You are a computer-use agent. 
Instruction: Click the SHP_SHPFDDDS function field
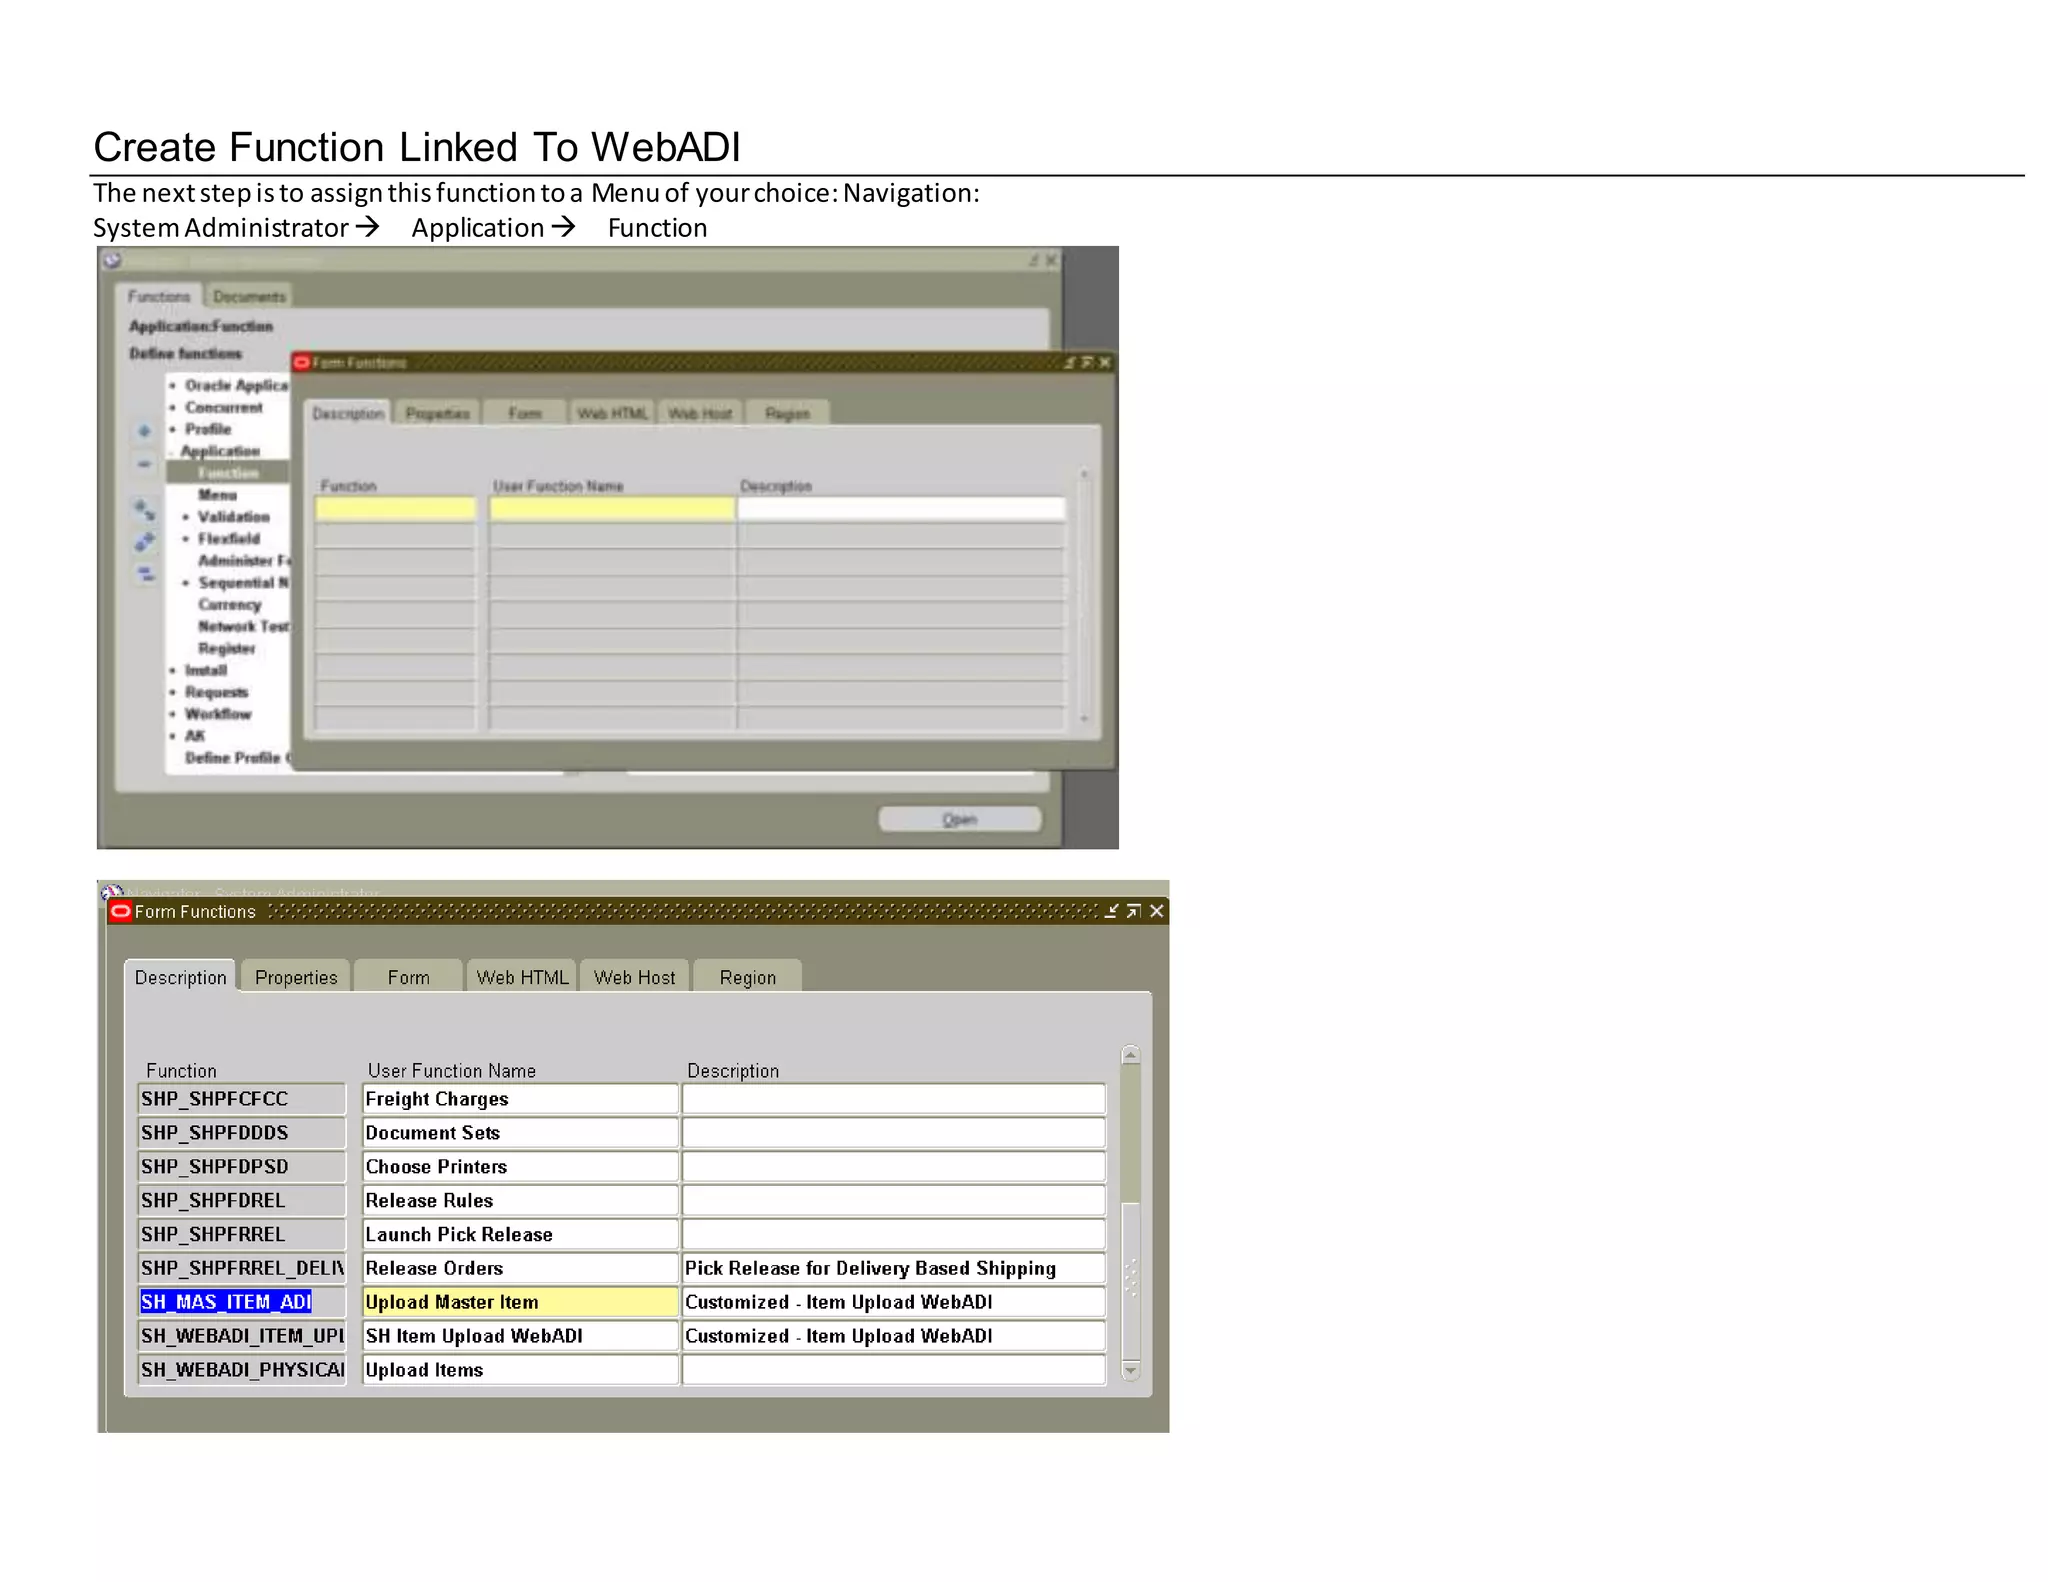[242, 1133]
